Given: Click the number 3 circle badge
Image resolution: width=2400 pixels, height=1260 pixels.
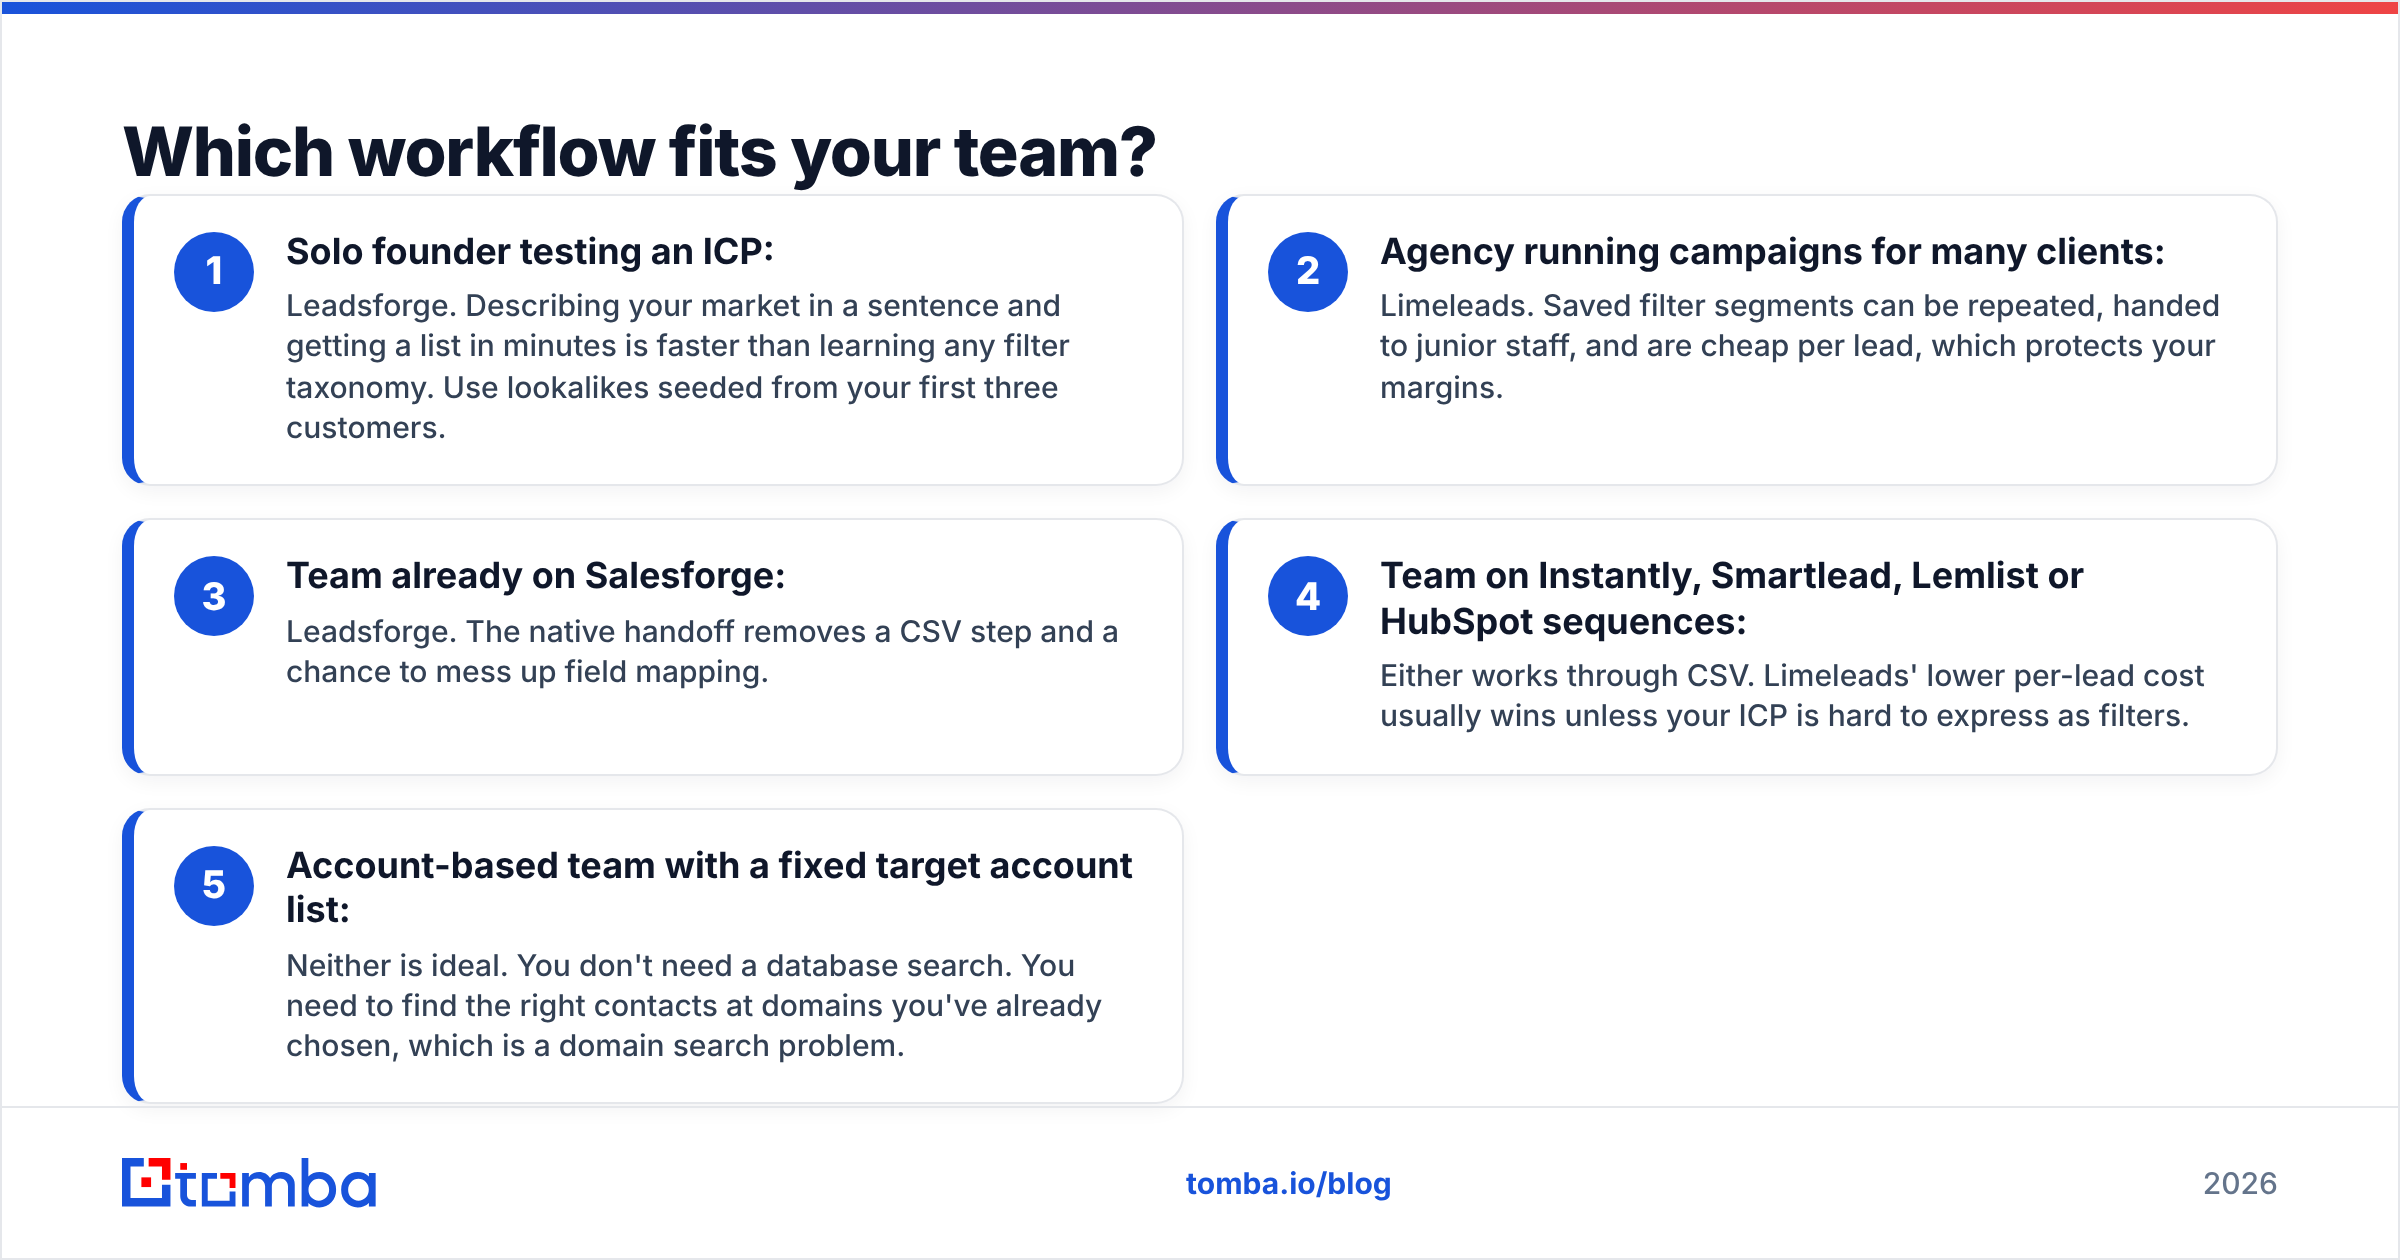Looking at the screenshot, I should coord(214,596).
